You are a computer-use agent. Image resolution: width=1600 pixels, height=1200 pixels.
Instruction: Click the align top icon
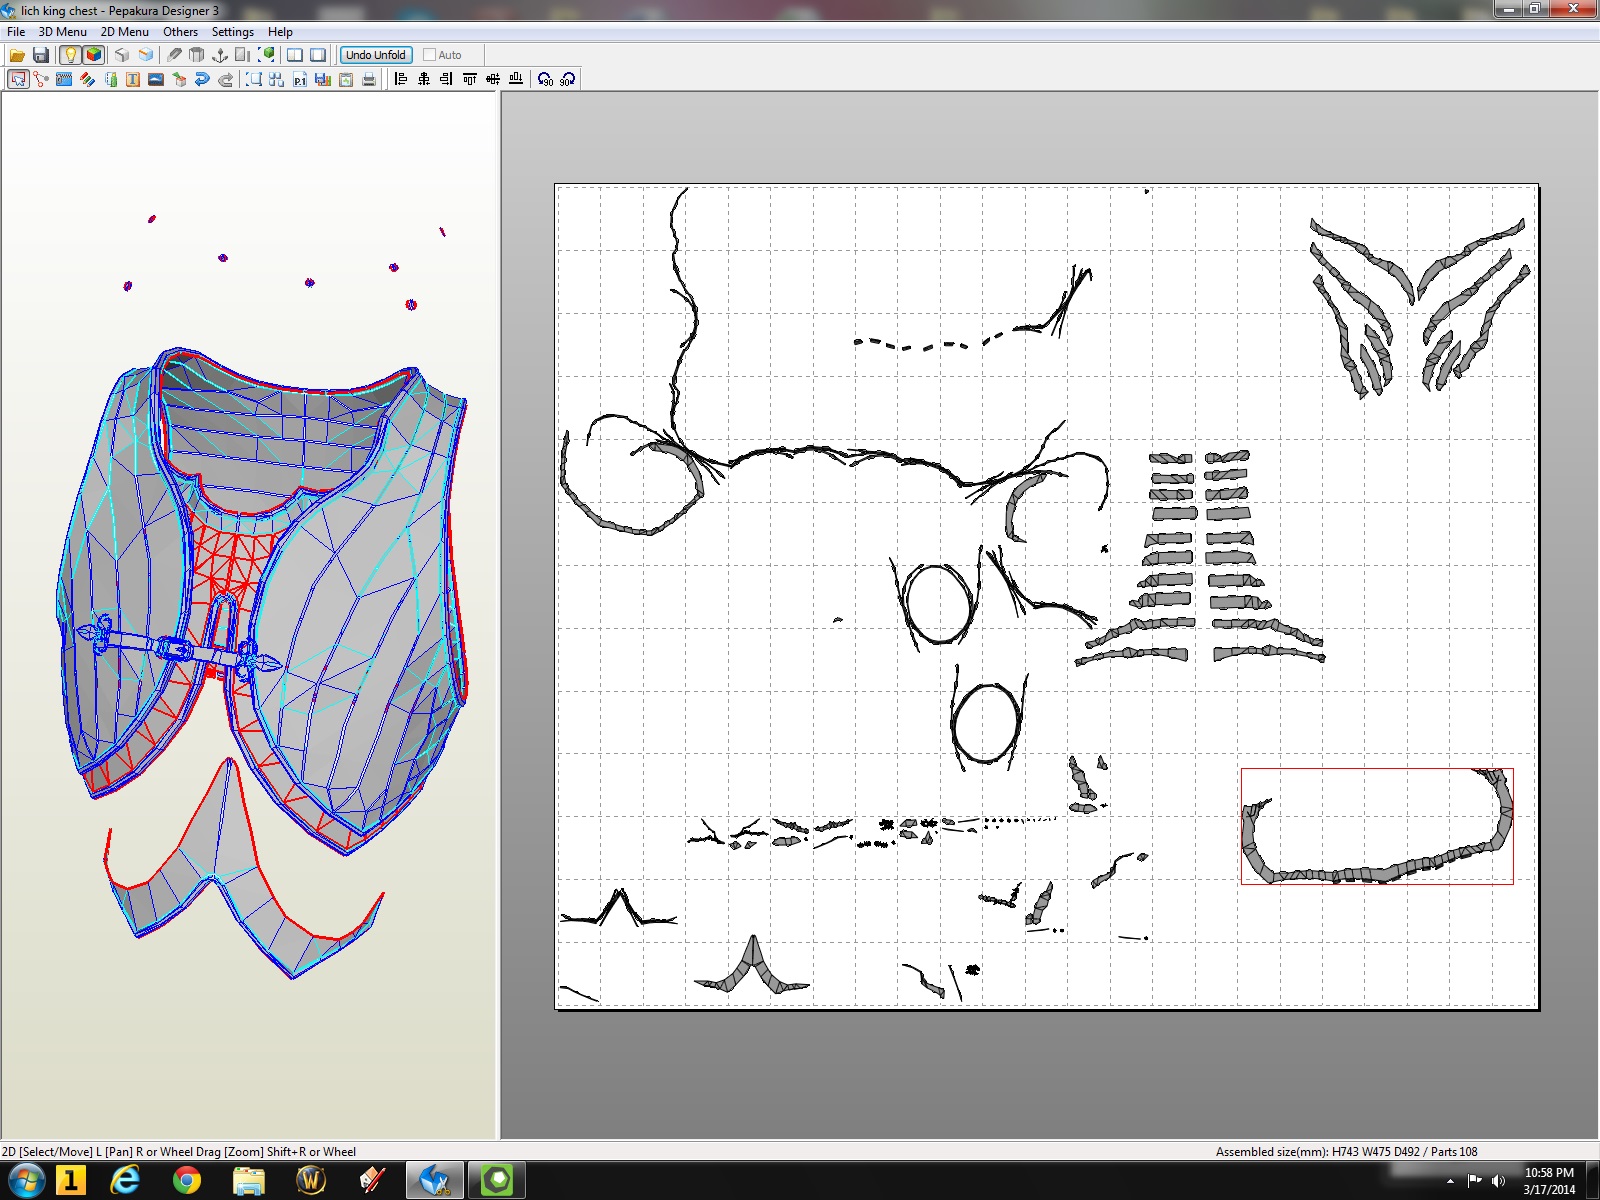[x=470, y=79]
